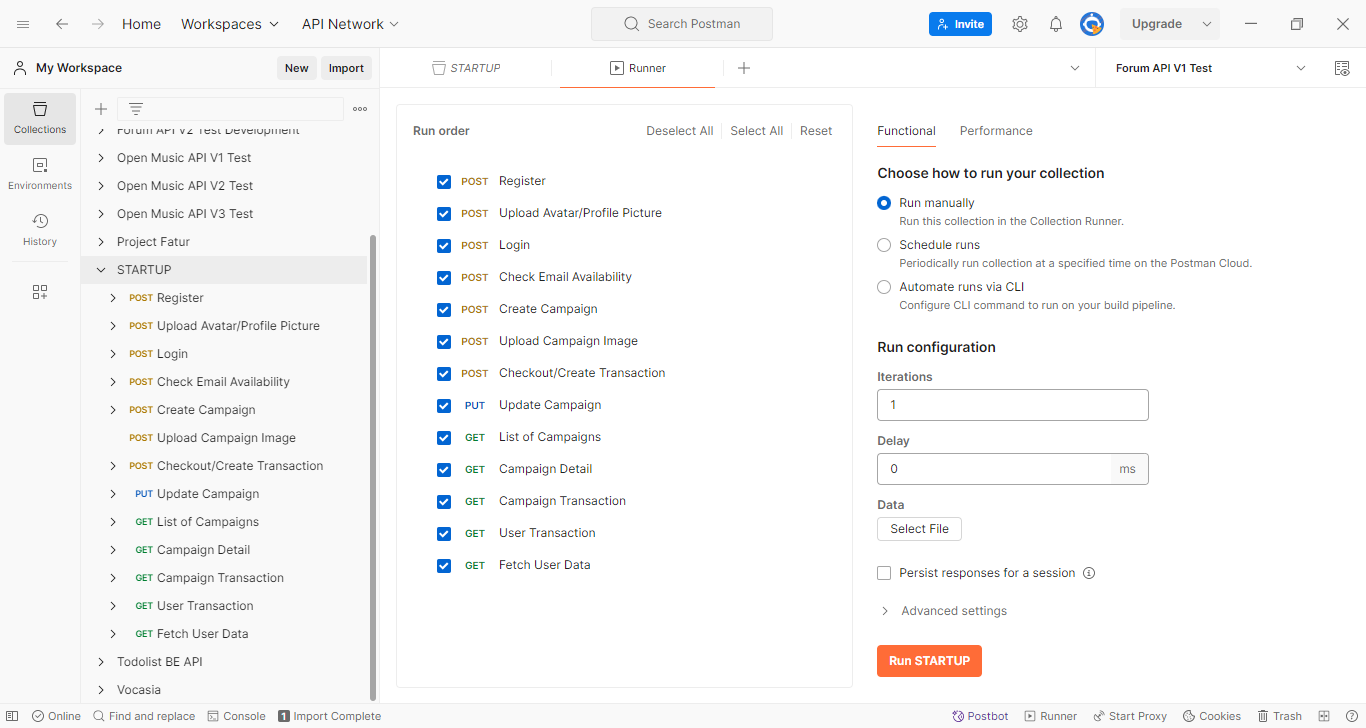The image size is (1366, 728).
Task: Open History in the sidebar
Action: (x=40, y=230)
